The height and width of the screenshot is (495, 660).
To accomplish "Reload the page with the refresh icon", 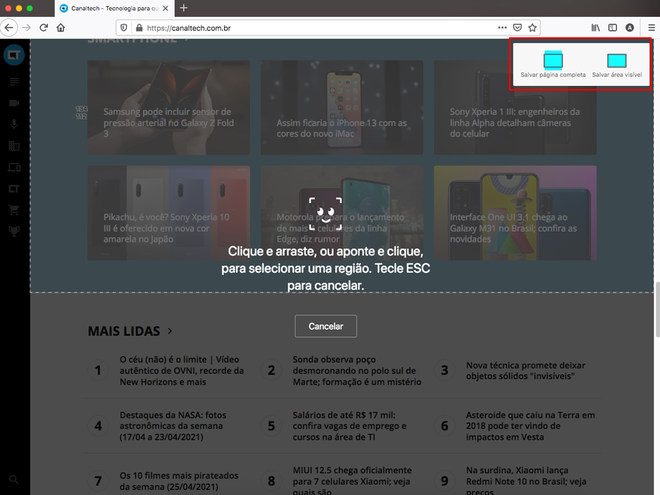I will click(44, 28).
